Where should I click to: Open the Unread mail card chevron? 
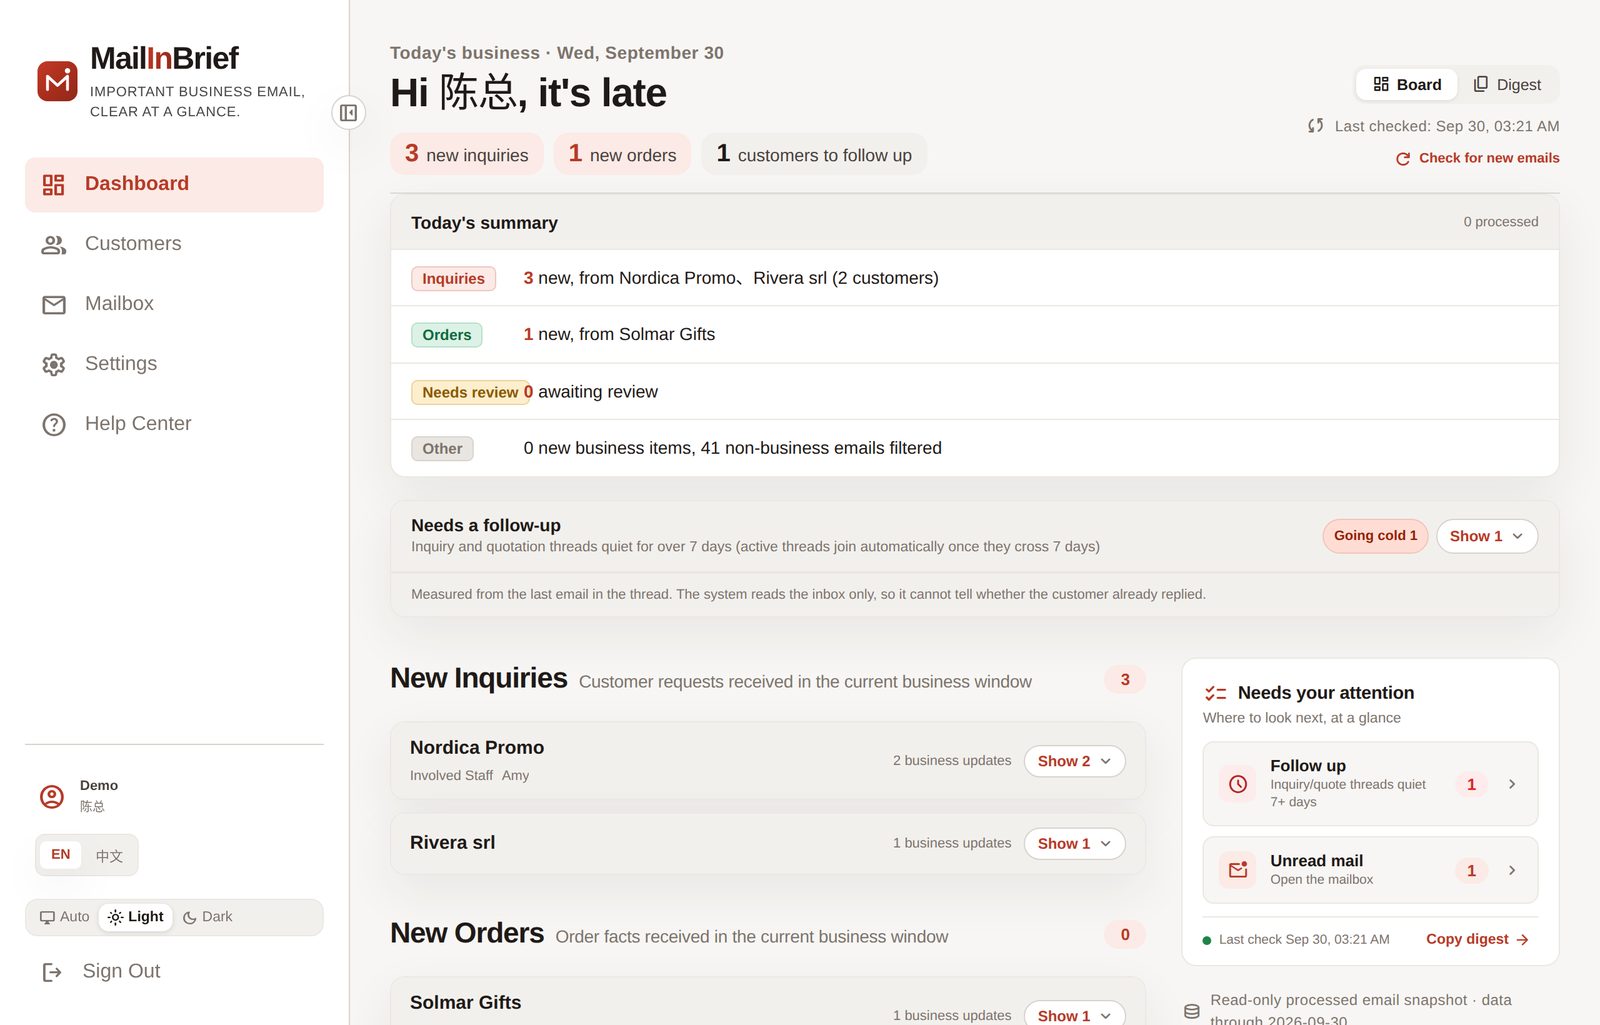pyautogui.click(x=1512, y=871)
